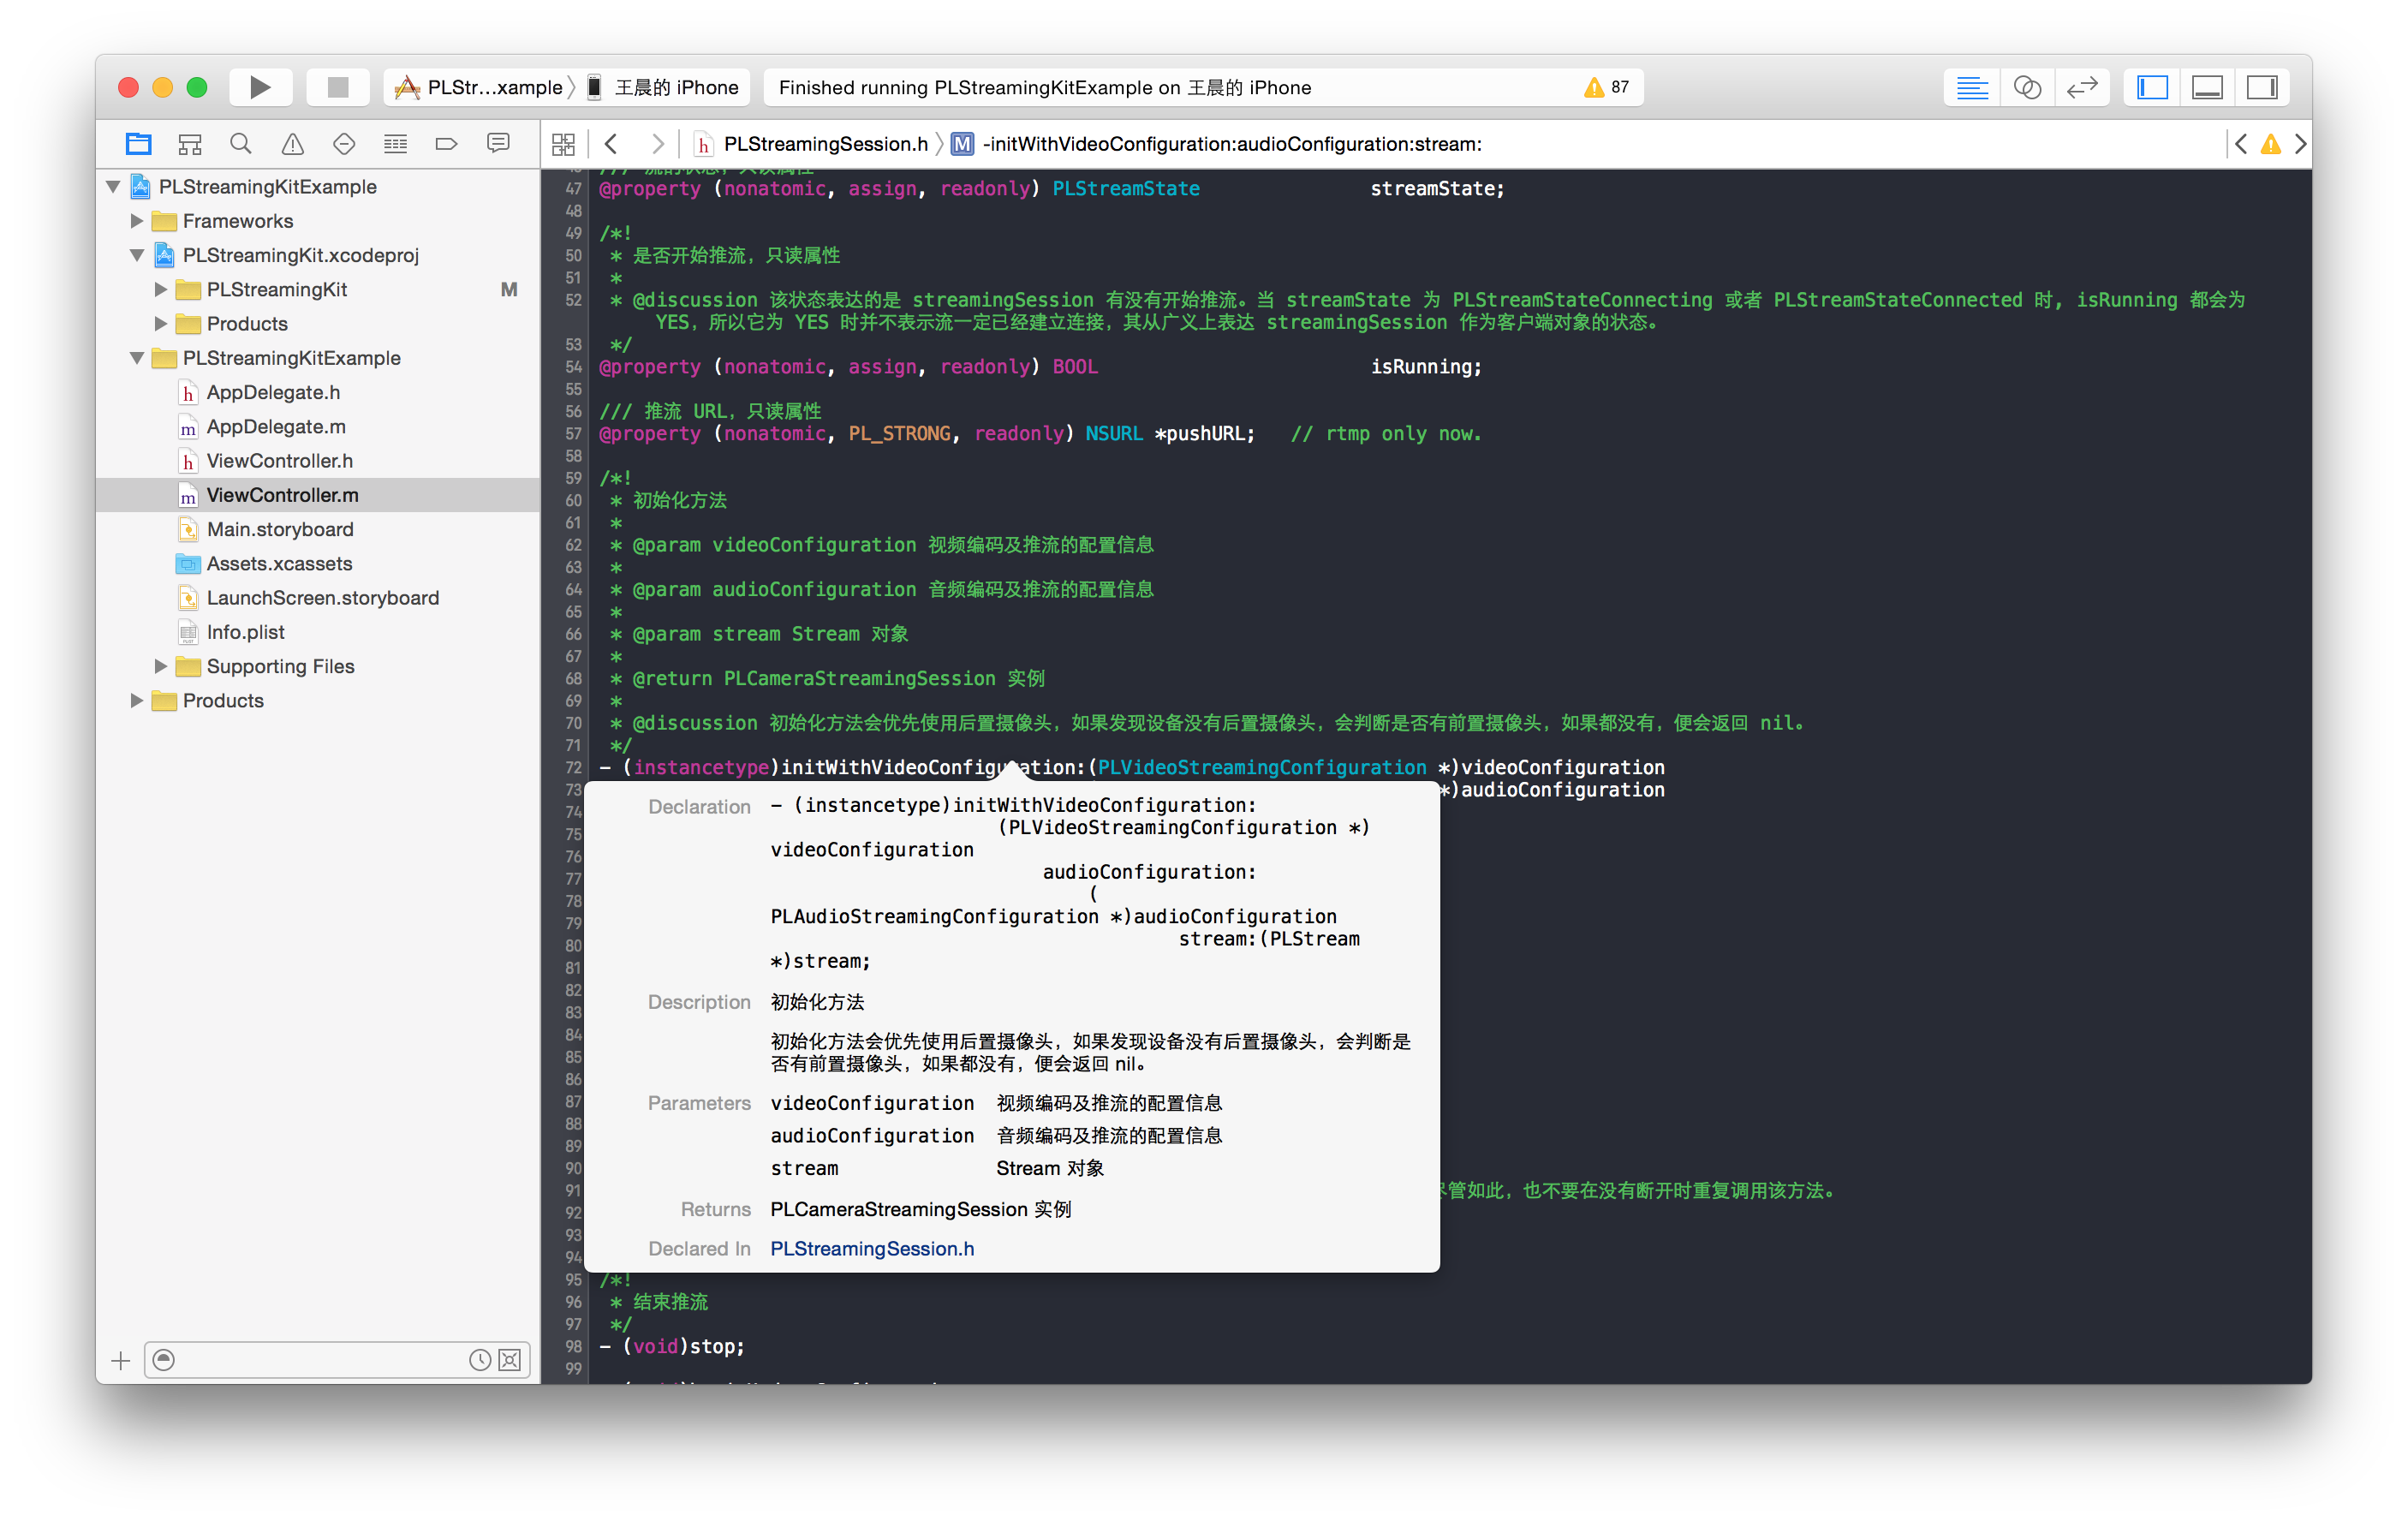Toggle the Utilities panel visibility
The height and width of the screenshot is (1521, 2408).
2261,88
